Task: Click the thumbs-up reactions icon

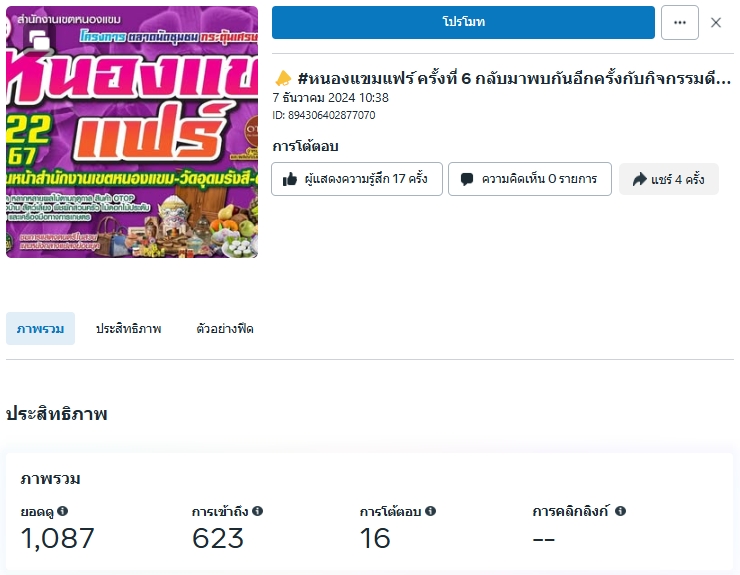Action: point(289,179)
